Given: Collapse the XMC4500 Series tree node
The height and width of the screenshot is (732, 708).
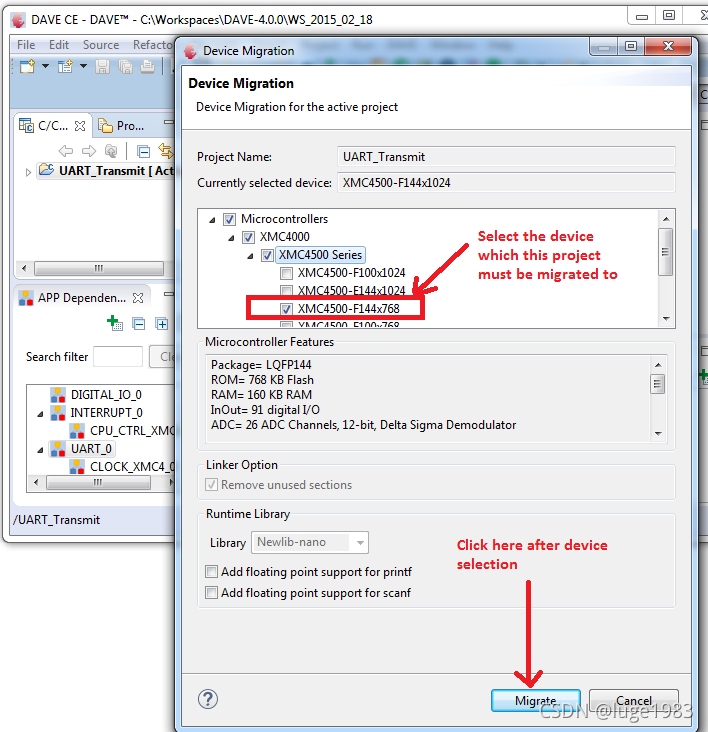Looking at the screenshot, I should tap(250, 256).
